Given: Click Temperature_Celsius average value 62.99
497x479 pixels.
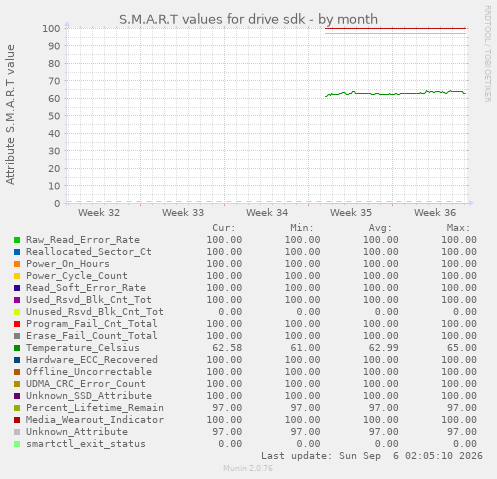Looking at the screenshot, I should pyautogui.click(x=383, y=348).
